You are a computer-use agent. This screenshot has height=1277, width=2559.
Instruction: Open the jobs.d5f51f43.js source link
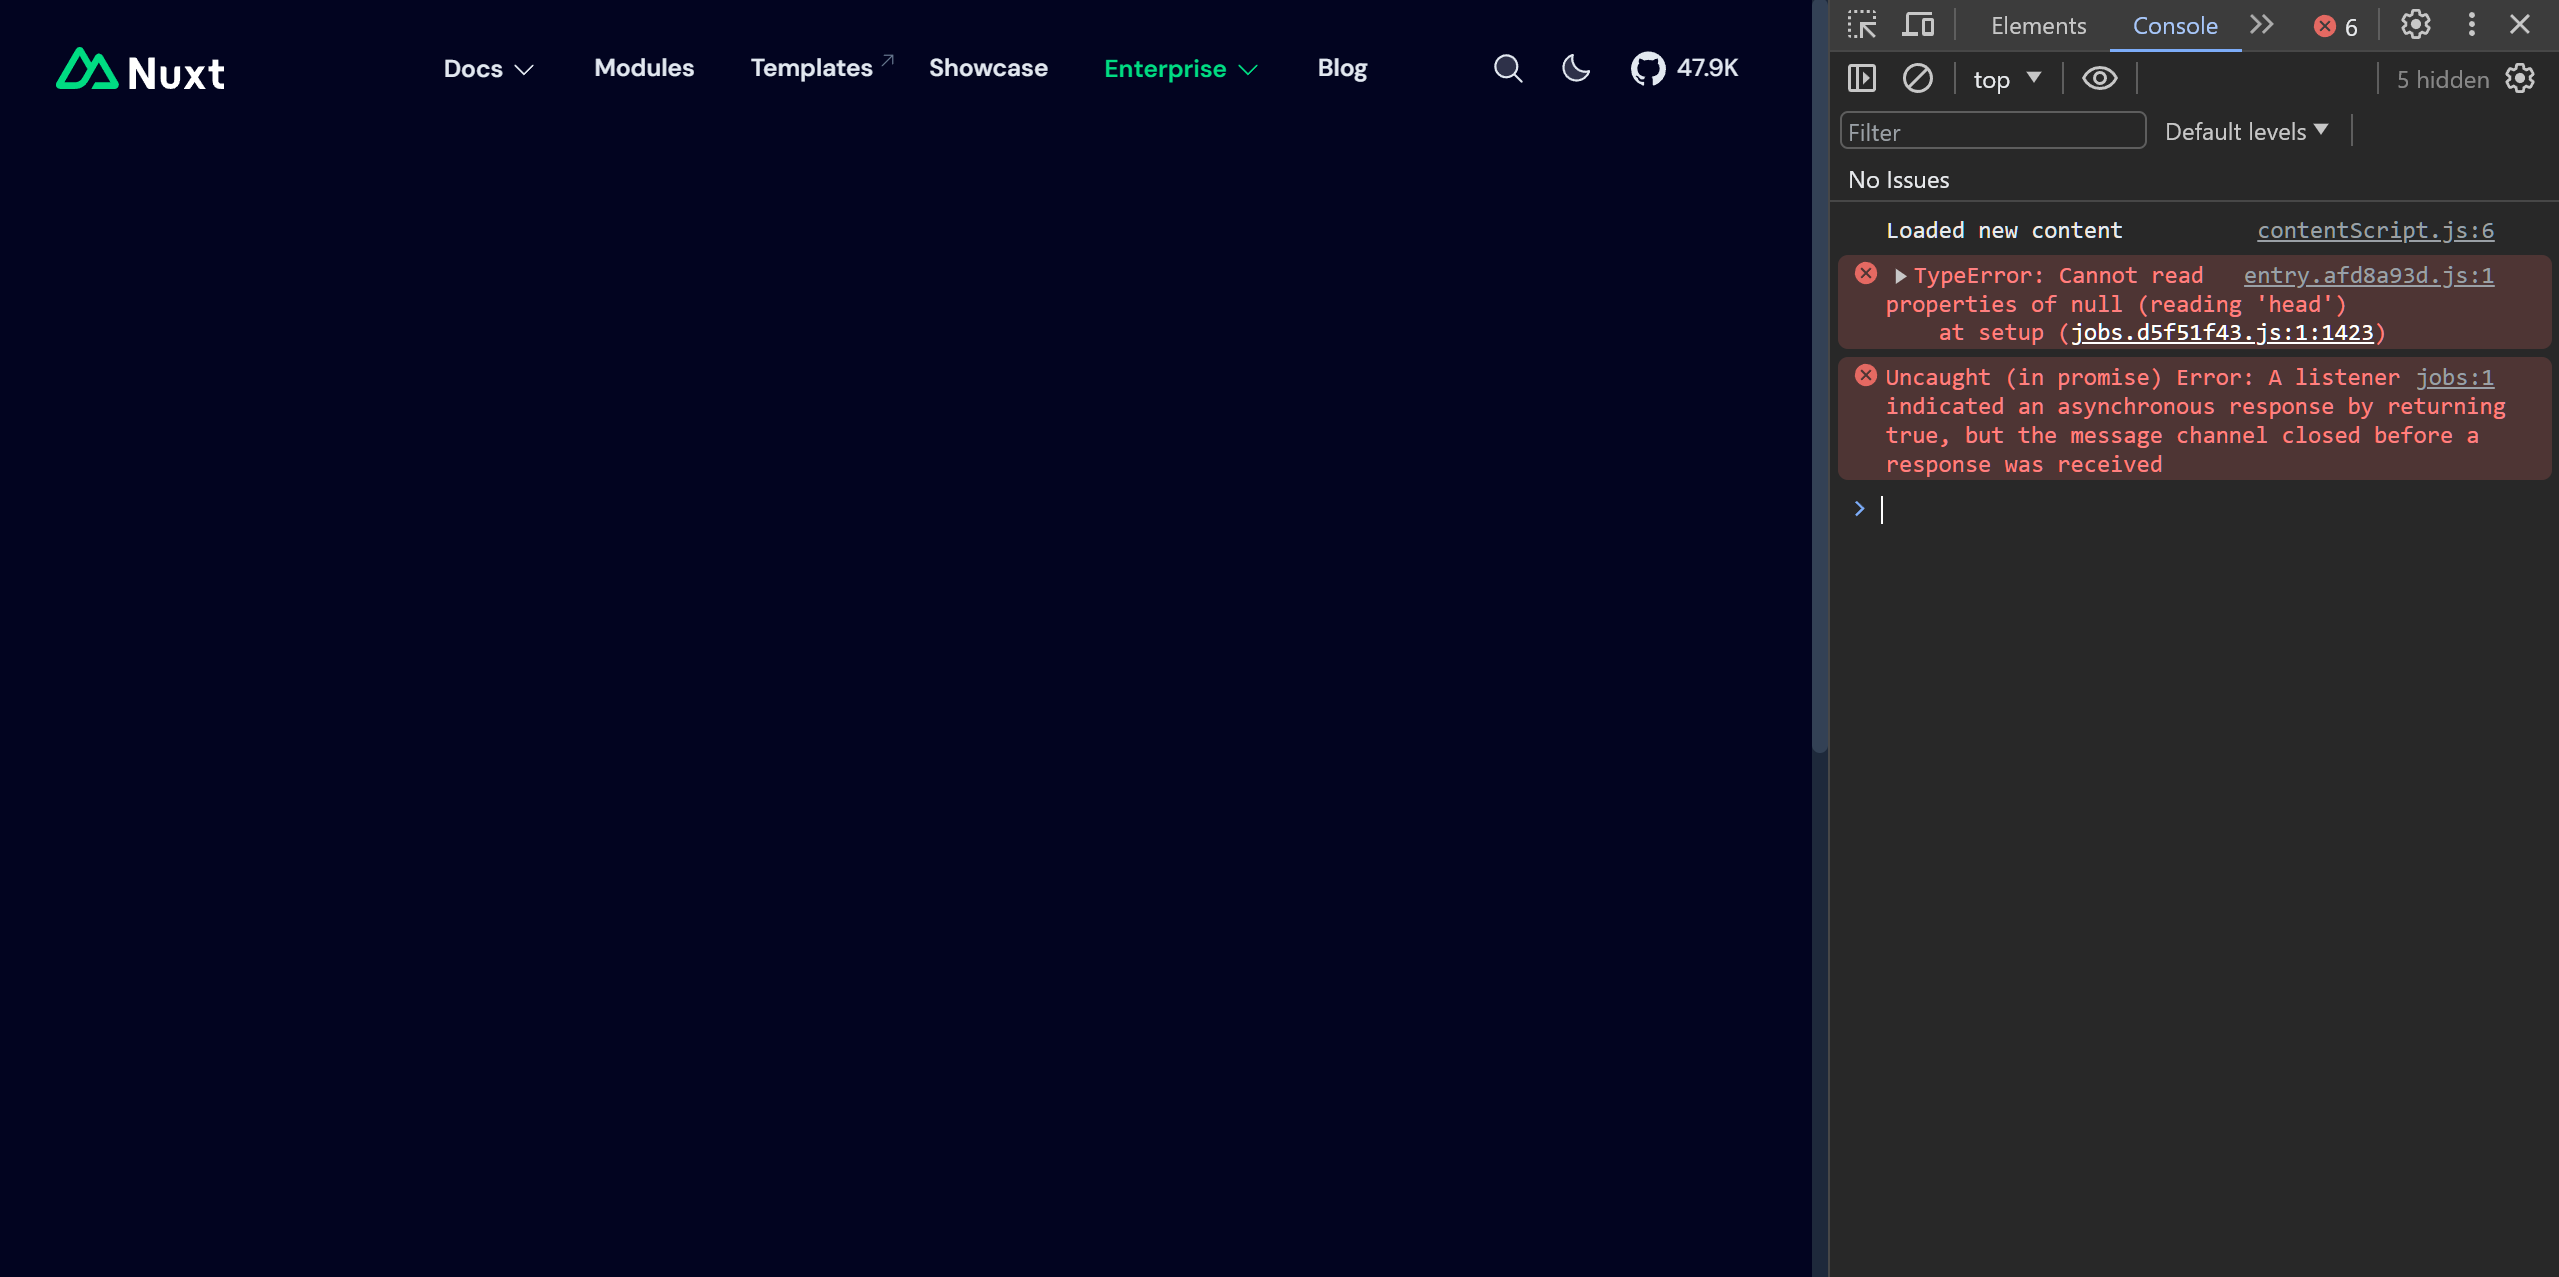coord(2224,332)
